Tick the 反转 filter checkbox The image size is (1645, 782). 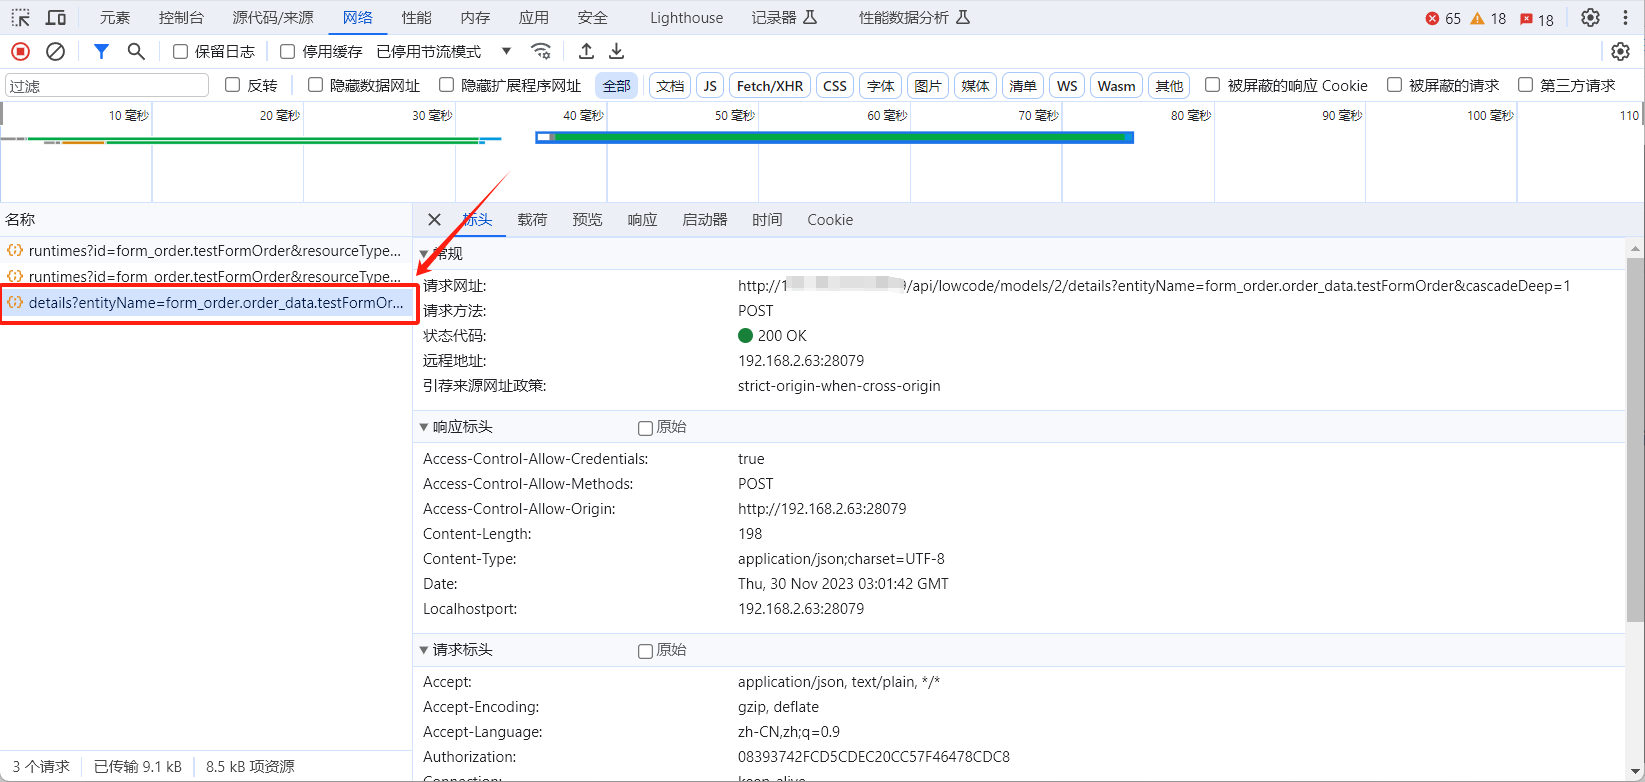pos(233,85)
